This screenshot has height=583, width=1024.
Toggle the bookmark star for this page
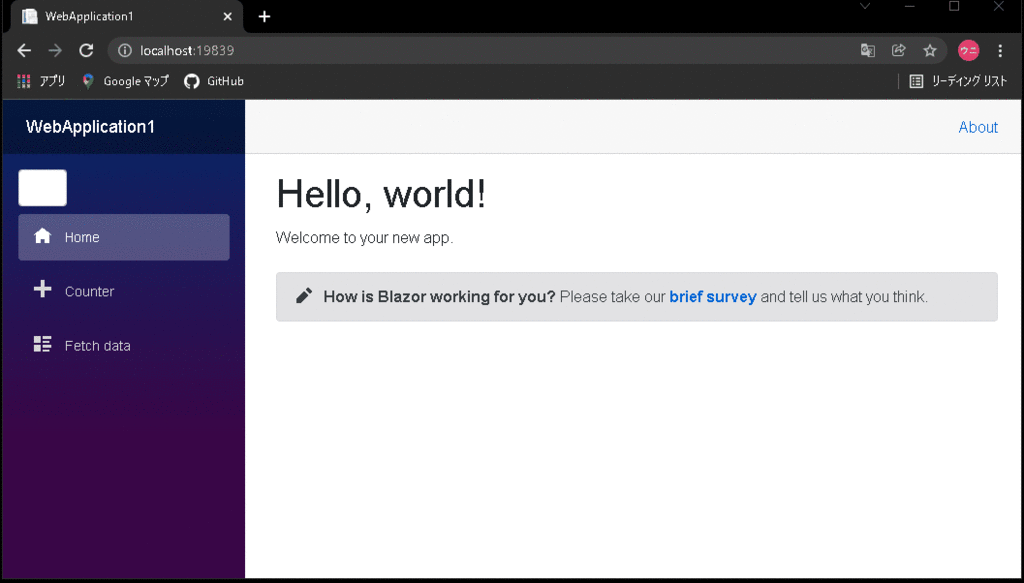932,50
